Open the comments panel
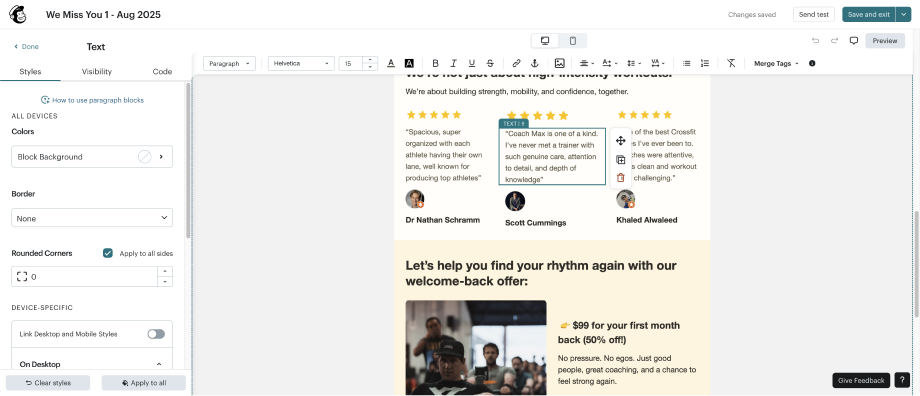 click(x=854, y=40)
